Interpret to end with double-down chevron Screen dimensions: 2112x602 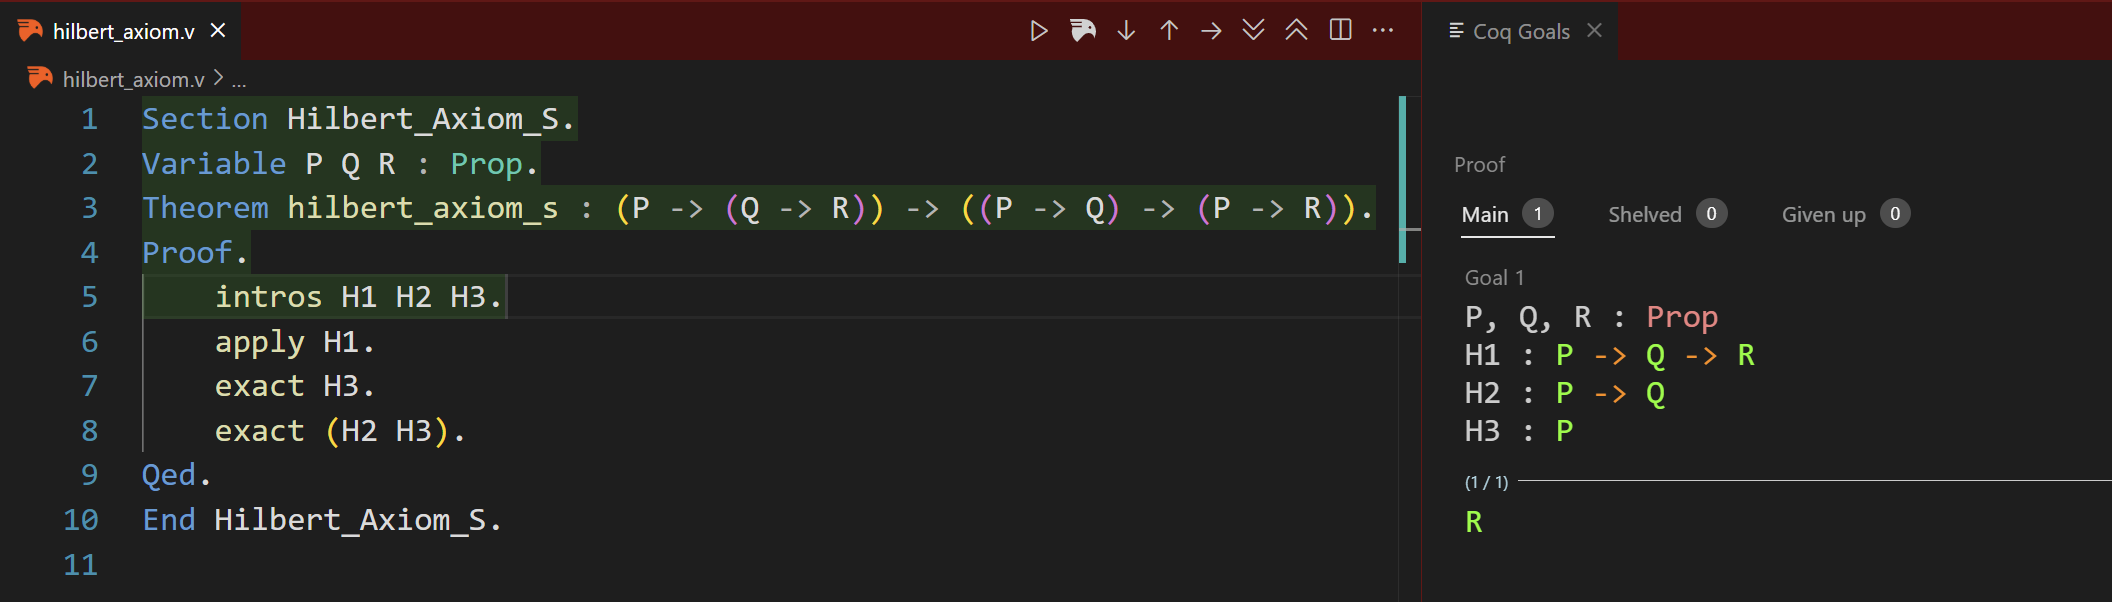pyautogui.click(x=1253, y=31)
